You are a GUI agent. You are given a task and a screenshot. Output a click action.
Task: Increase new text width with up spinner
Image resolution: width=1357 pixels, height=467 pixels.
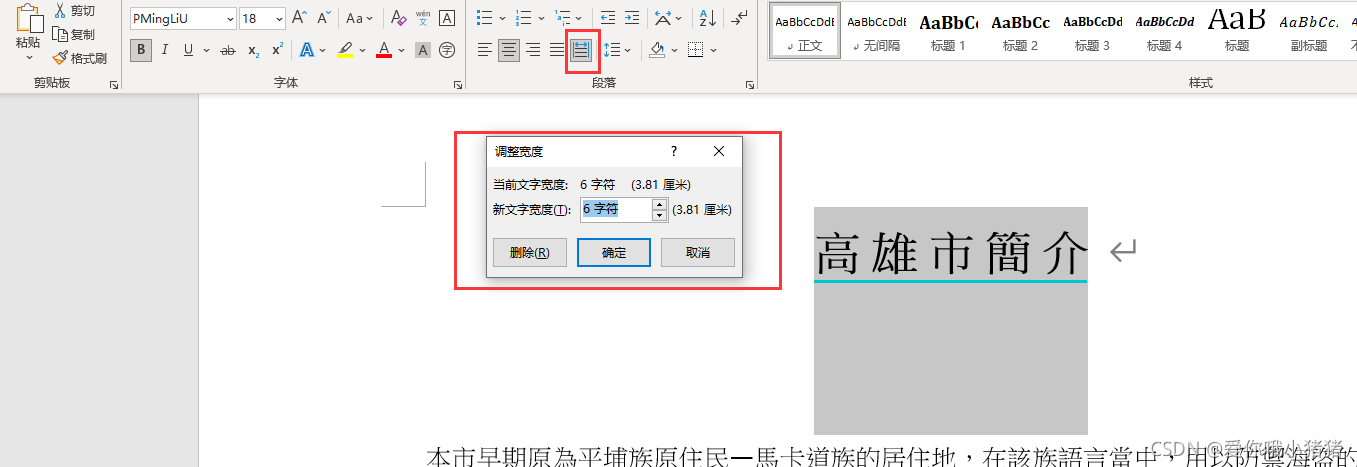pos(659,204)
